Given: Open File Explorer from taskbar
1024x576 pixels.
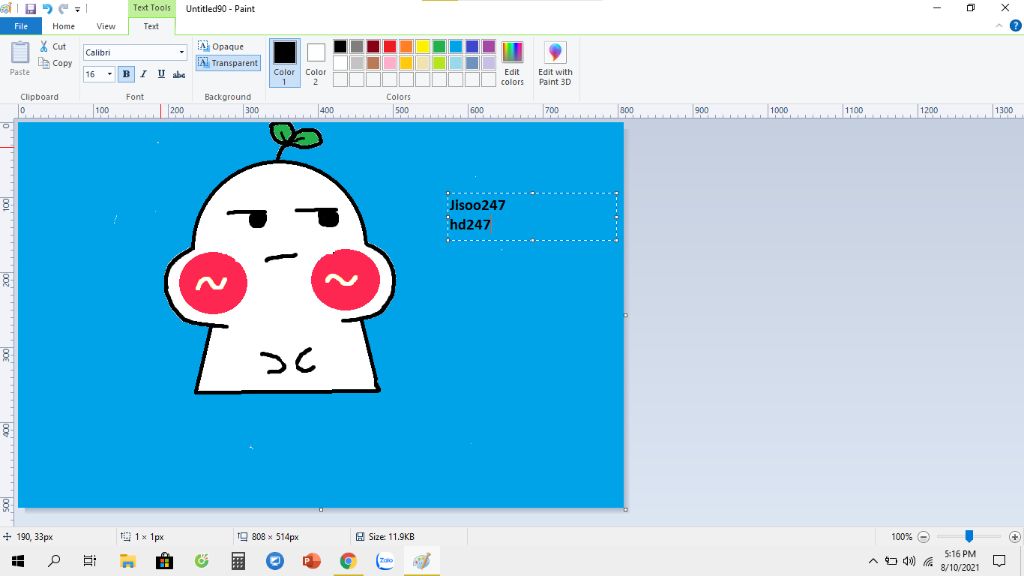Looking at the screenshot, I should coord(127,561).
